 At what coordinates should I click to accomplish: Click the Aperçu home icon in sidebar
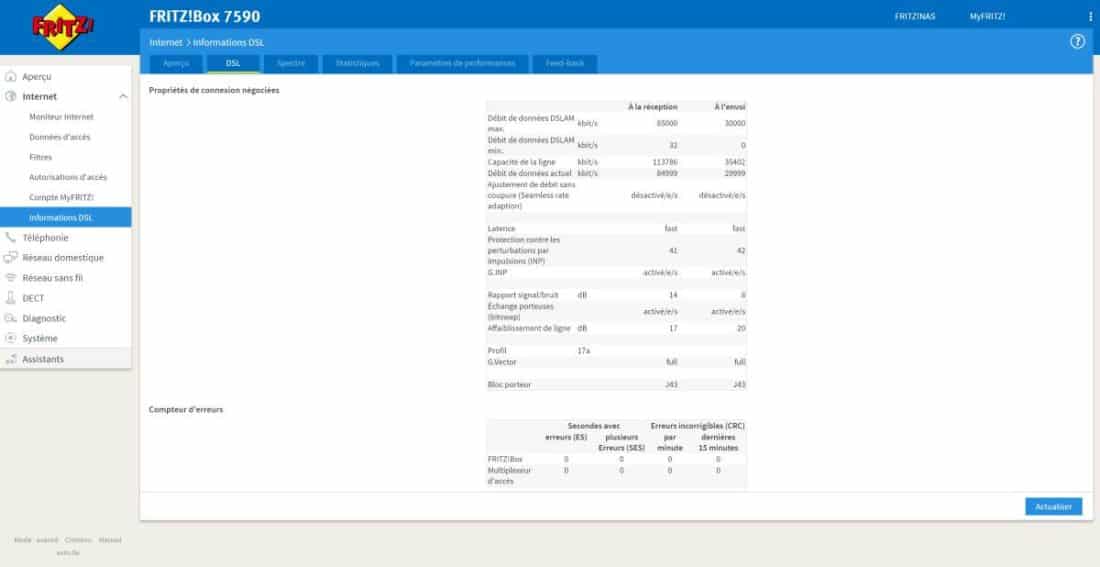[x=11, y=76]
